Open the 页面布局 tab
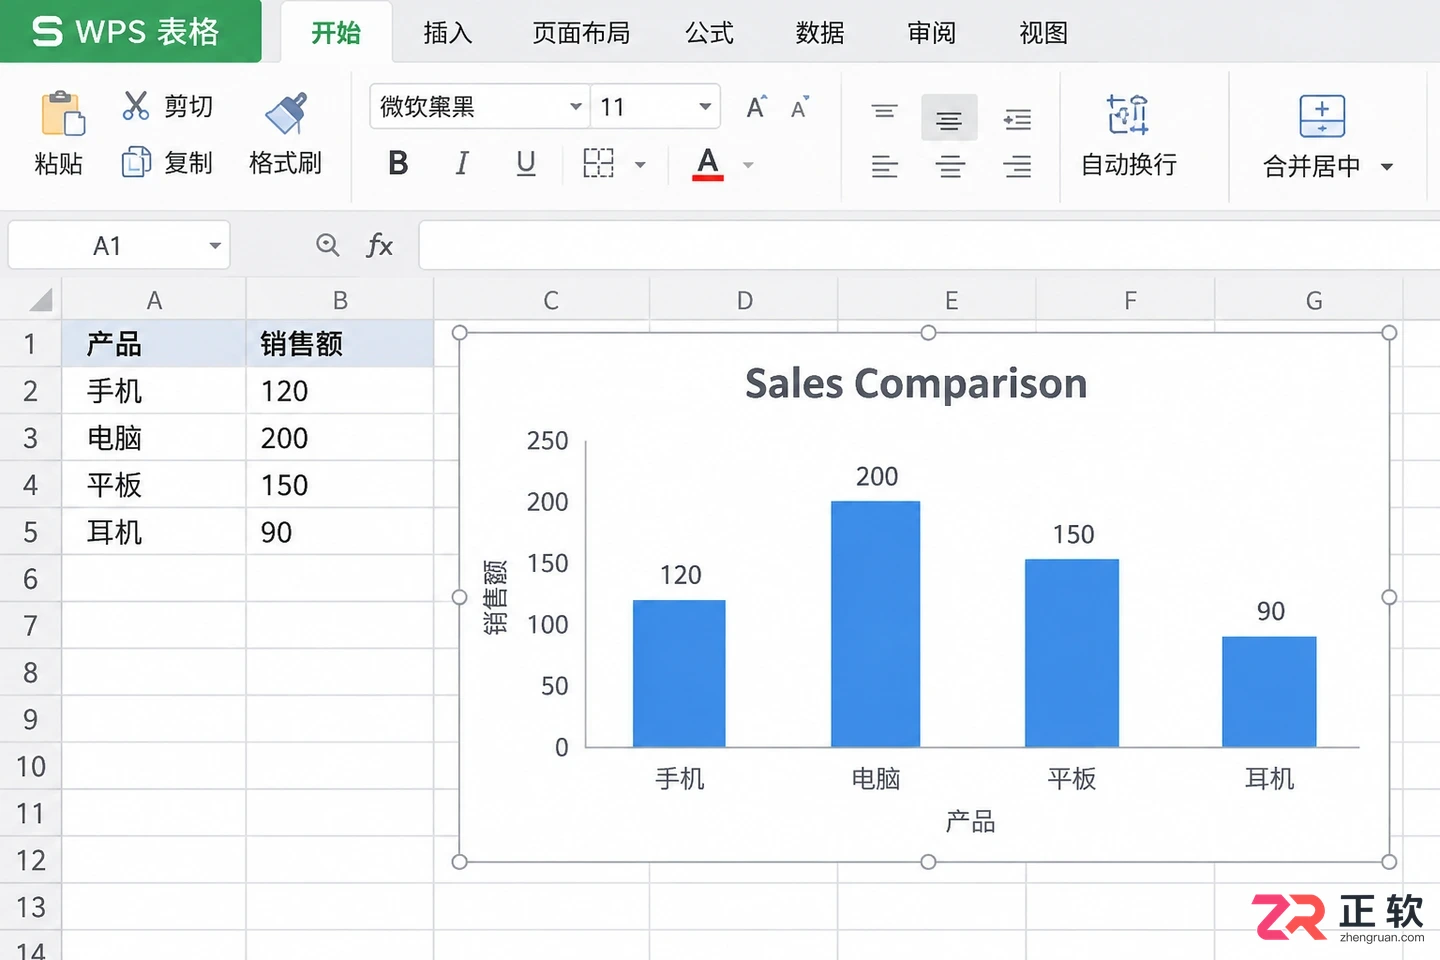 (581, 33)
